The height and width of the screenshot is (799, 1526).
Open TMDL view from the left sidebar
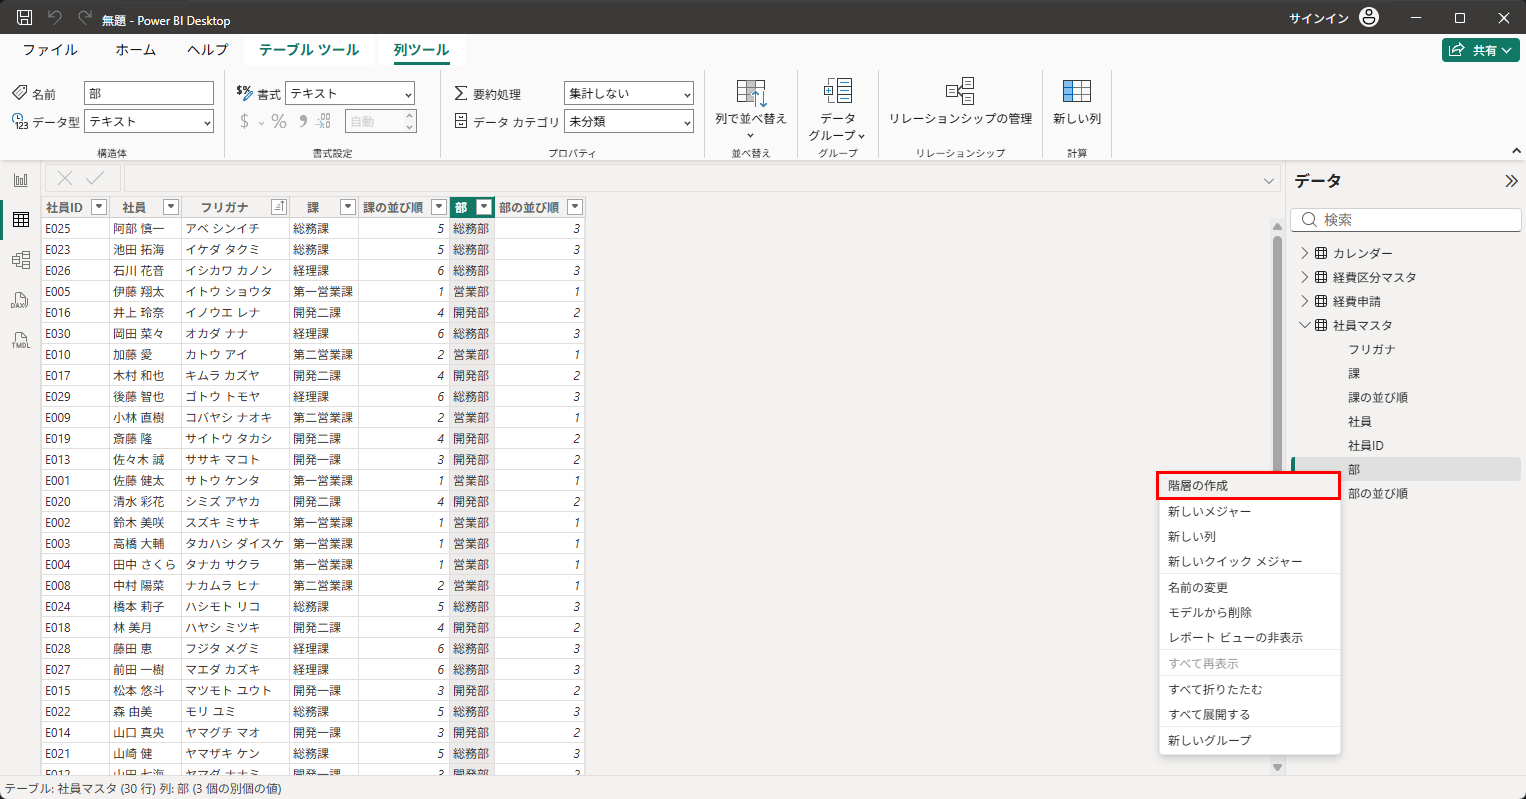pos(21,340)
